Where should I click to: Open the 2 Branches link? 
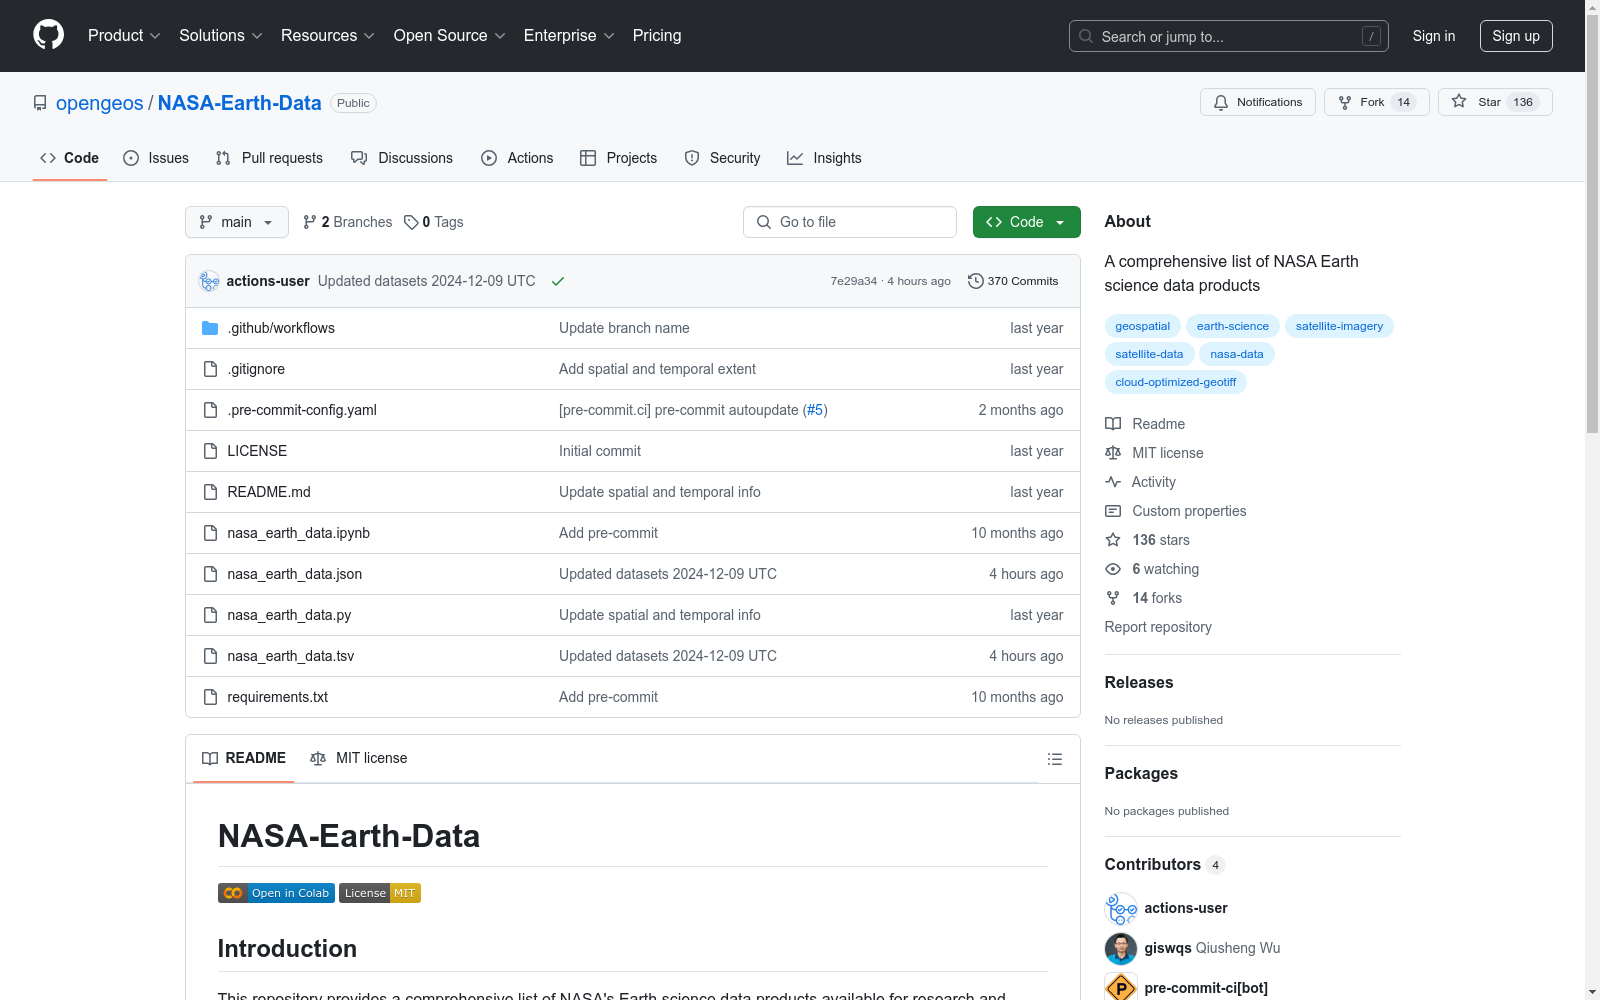tap(348, 222)
